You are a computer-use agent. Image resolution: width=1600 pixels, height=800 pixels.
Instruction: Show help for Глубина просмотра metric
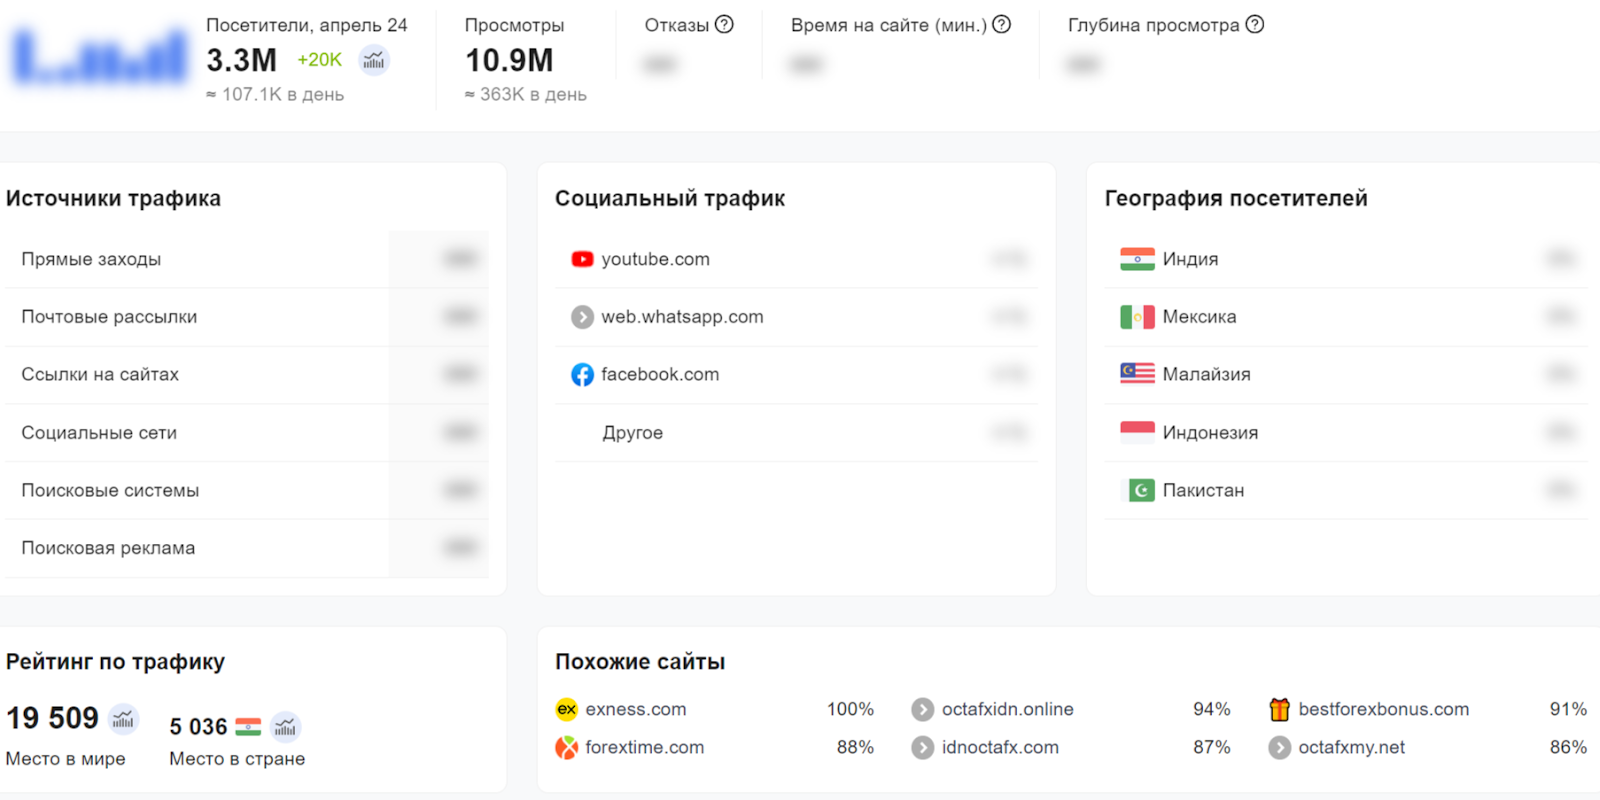(1255, 24)
